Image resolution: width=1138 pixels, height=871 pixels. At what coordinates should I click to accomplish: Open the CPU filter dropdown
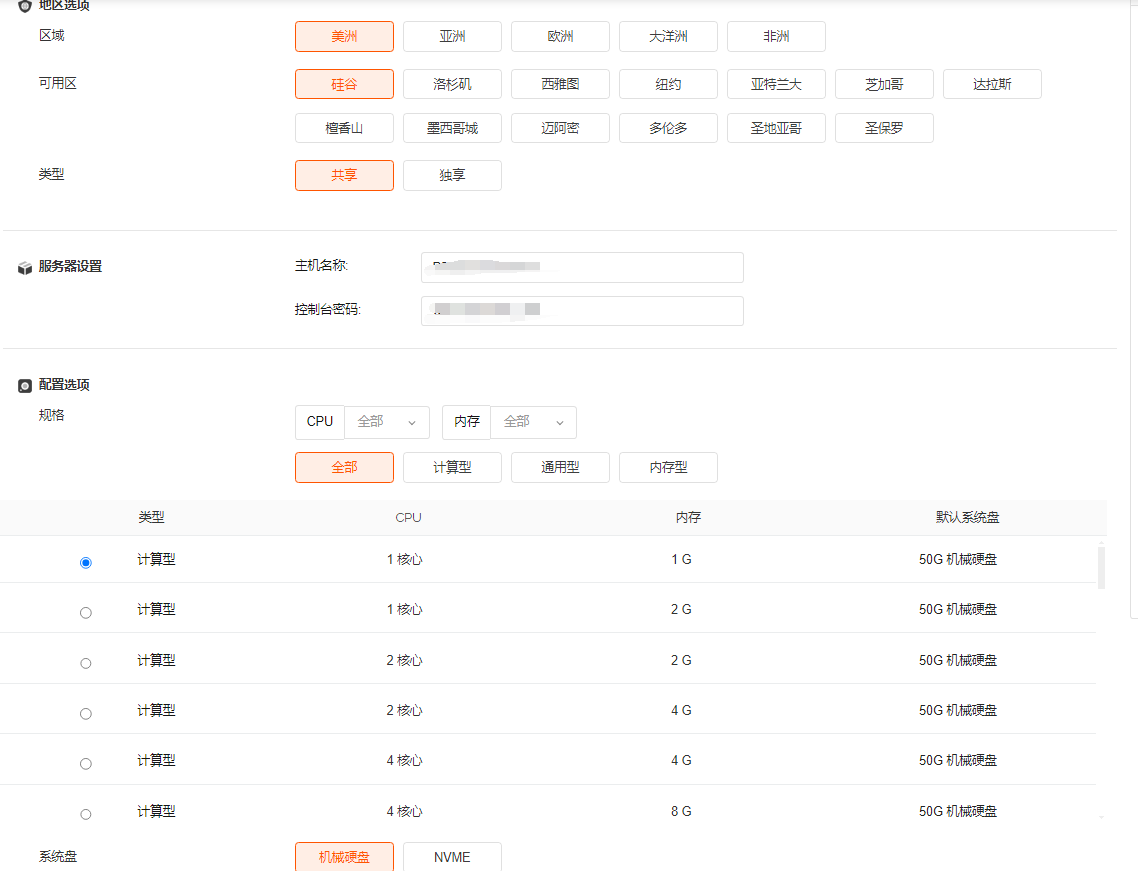387,422
